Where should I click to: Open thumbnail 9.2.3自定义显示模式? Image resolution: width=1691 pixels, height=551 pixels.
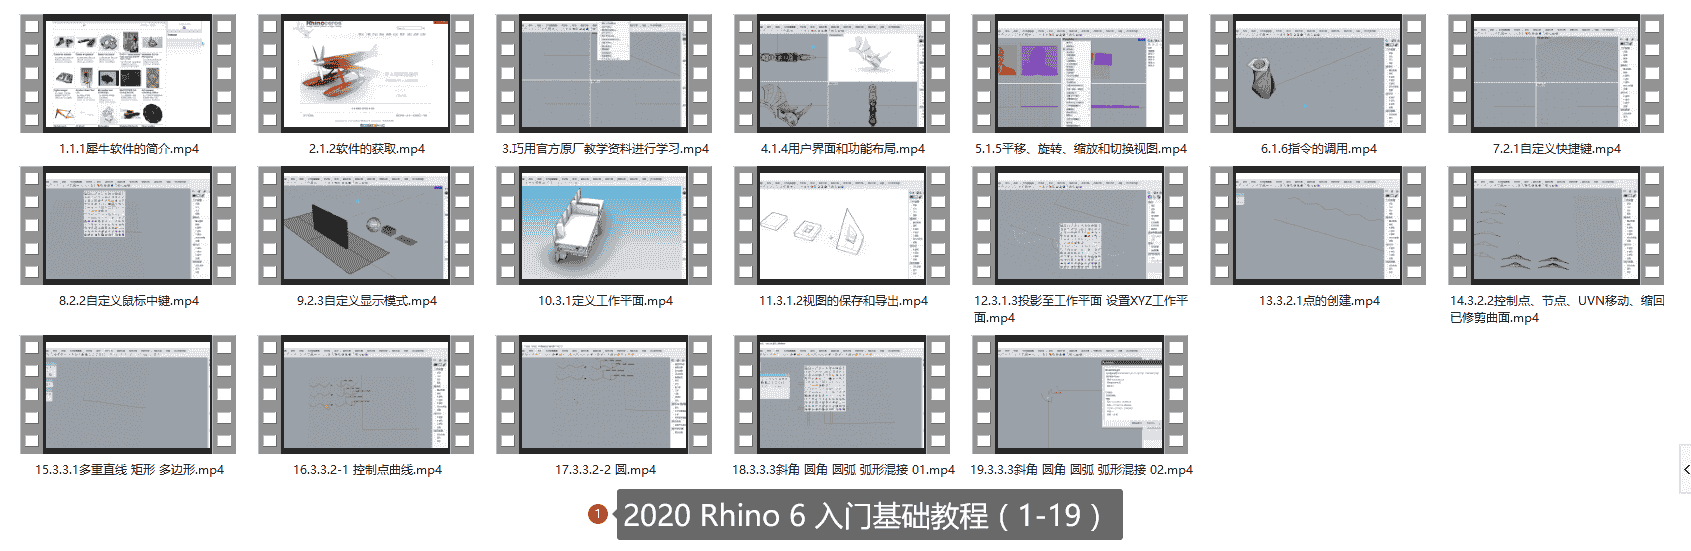366,226
